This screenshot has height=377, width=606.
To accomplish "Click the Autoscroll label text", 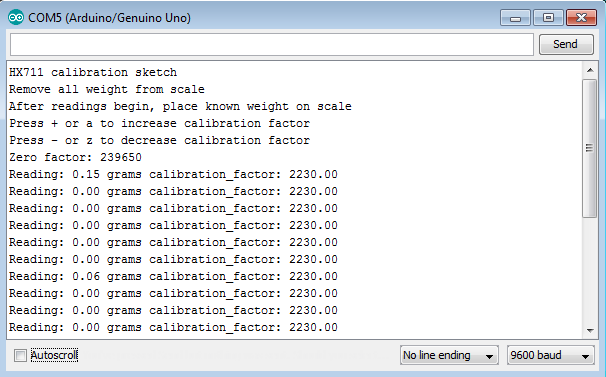I will (x=54, y=355).
